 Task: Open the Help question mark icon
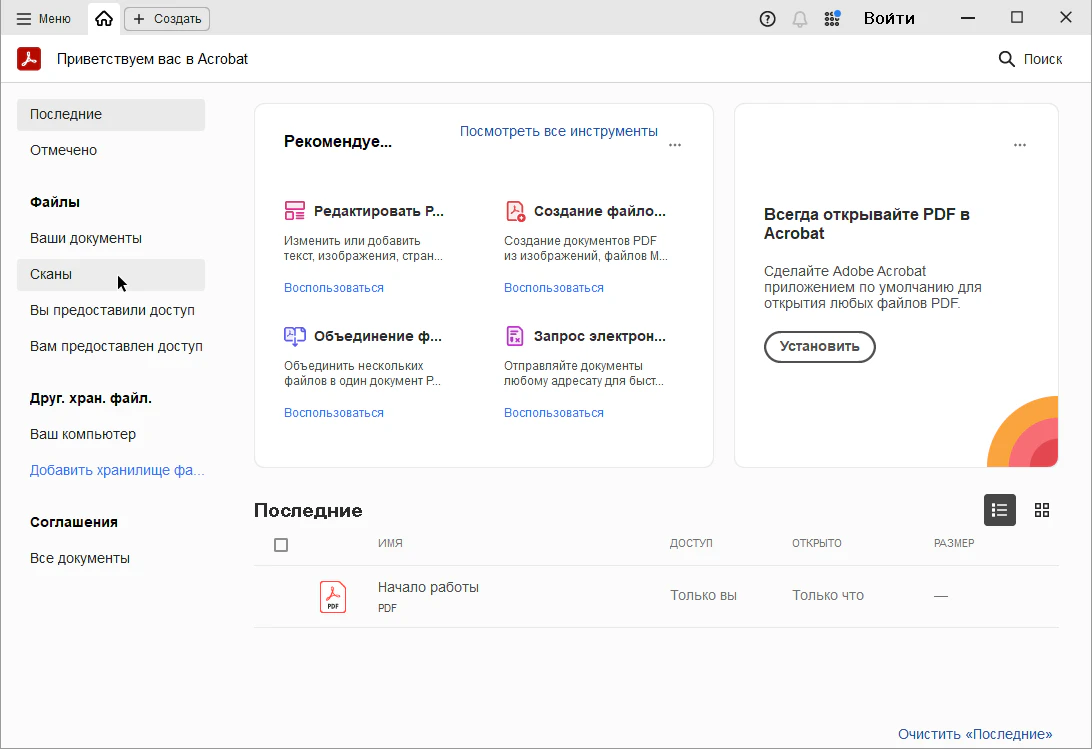tap(768, 18)
